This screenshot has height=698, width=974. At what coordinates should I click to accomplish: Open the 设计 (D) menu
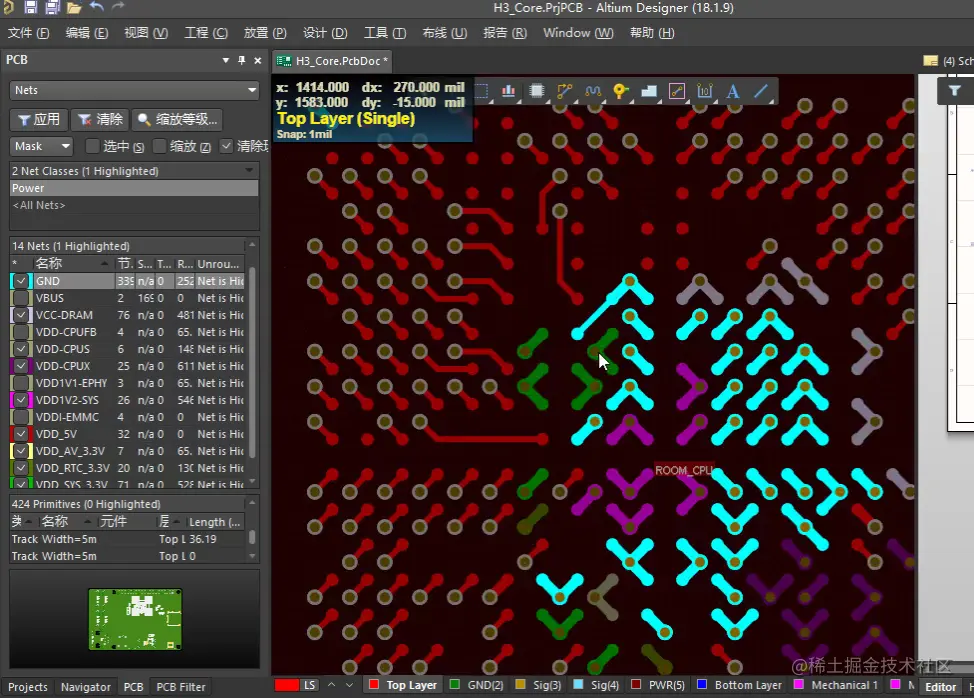(325, 33)
